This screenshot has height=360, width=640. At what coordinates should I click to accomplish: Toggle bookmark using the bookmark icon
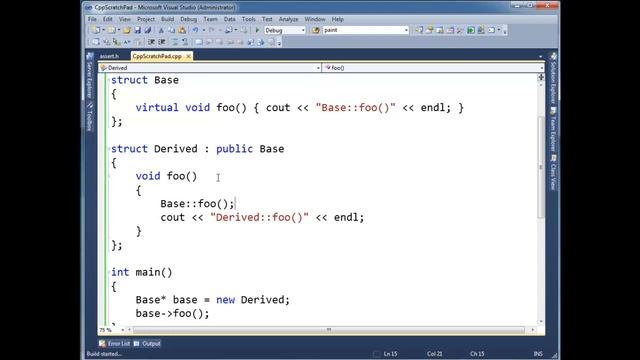199,42
